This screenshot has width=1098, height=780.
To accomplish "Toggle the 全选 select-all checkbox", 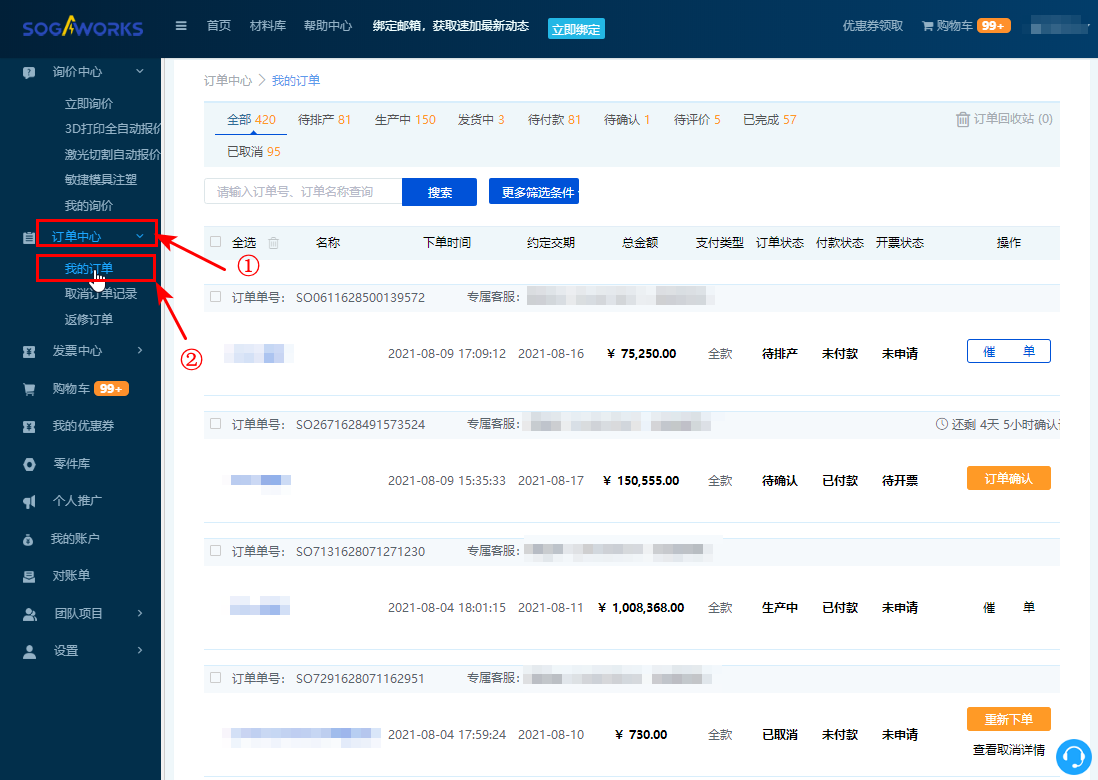I will [x=216, y=242].
